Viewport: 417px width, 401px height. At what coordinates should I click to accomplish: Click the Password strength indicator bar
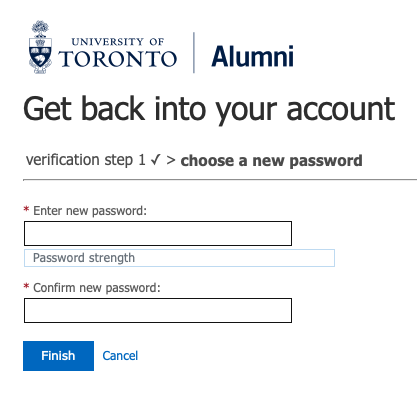[x=179, y=258]
